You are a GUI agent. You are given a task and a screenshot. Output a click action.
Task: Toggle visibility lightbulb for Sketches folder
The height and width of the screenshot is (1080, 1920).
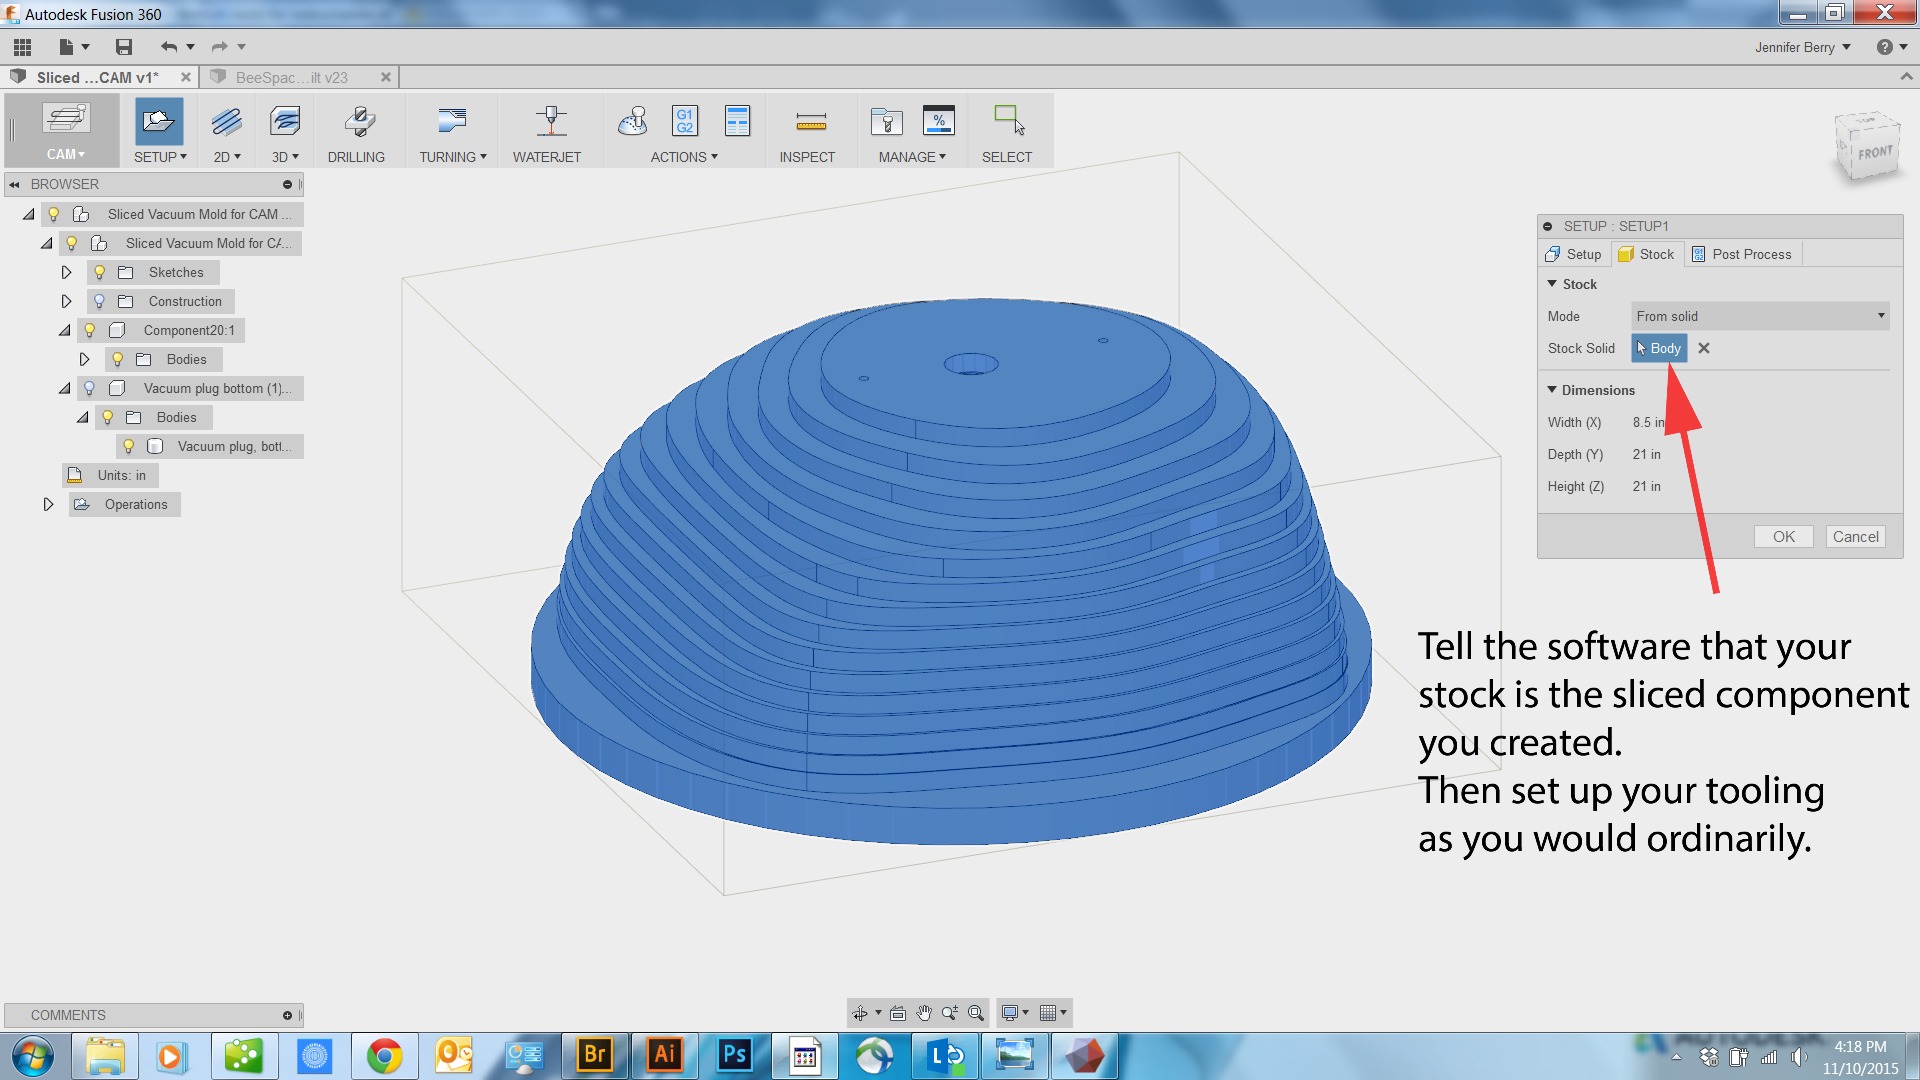click(99, 272)
